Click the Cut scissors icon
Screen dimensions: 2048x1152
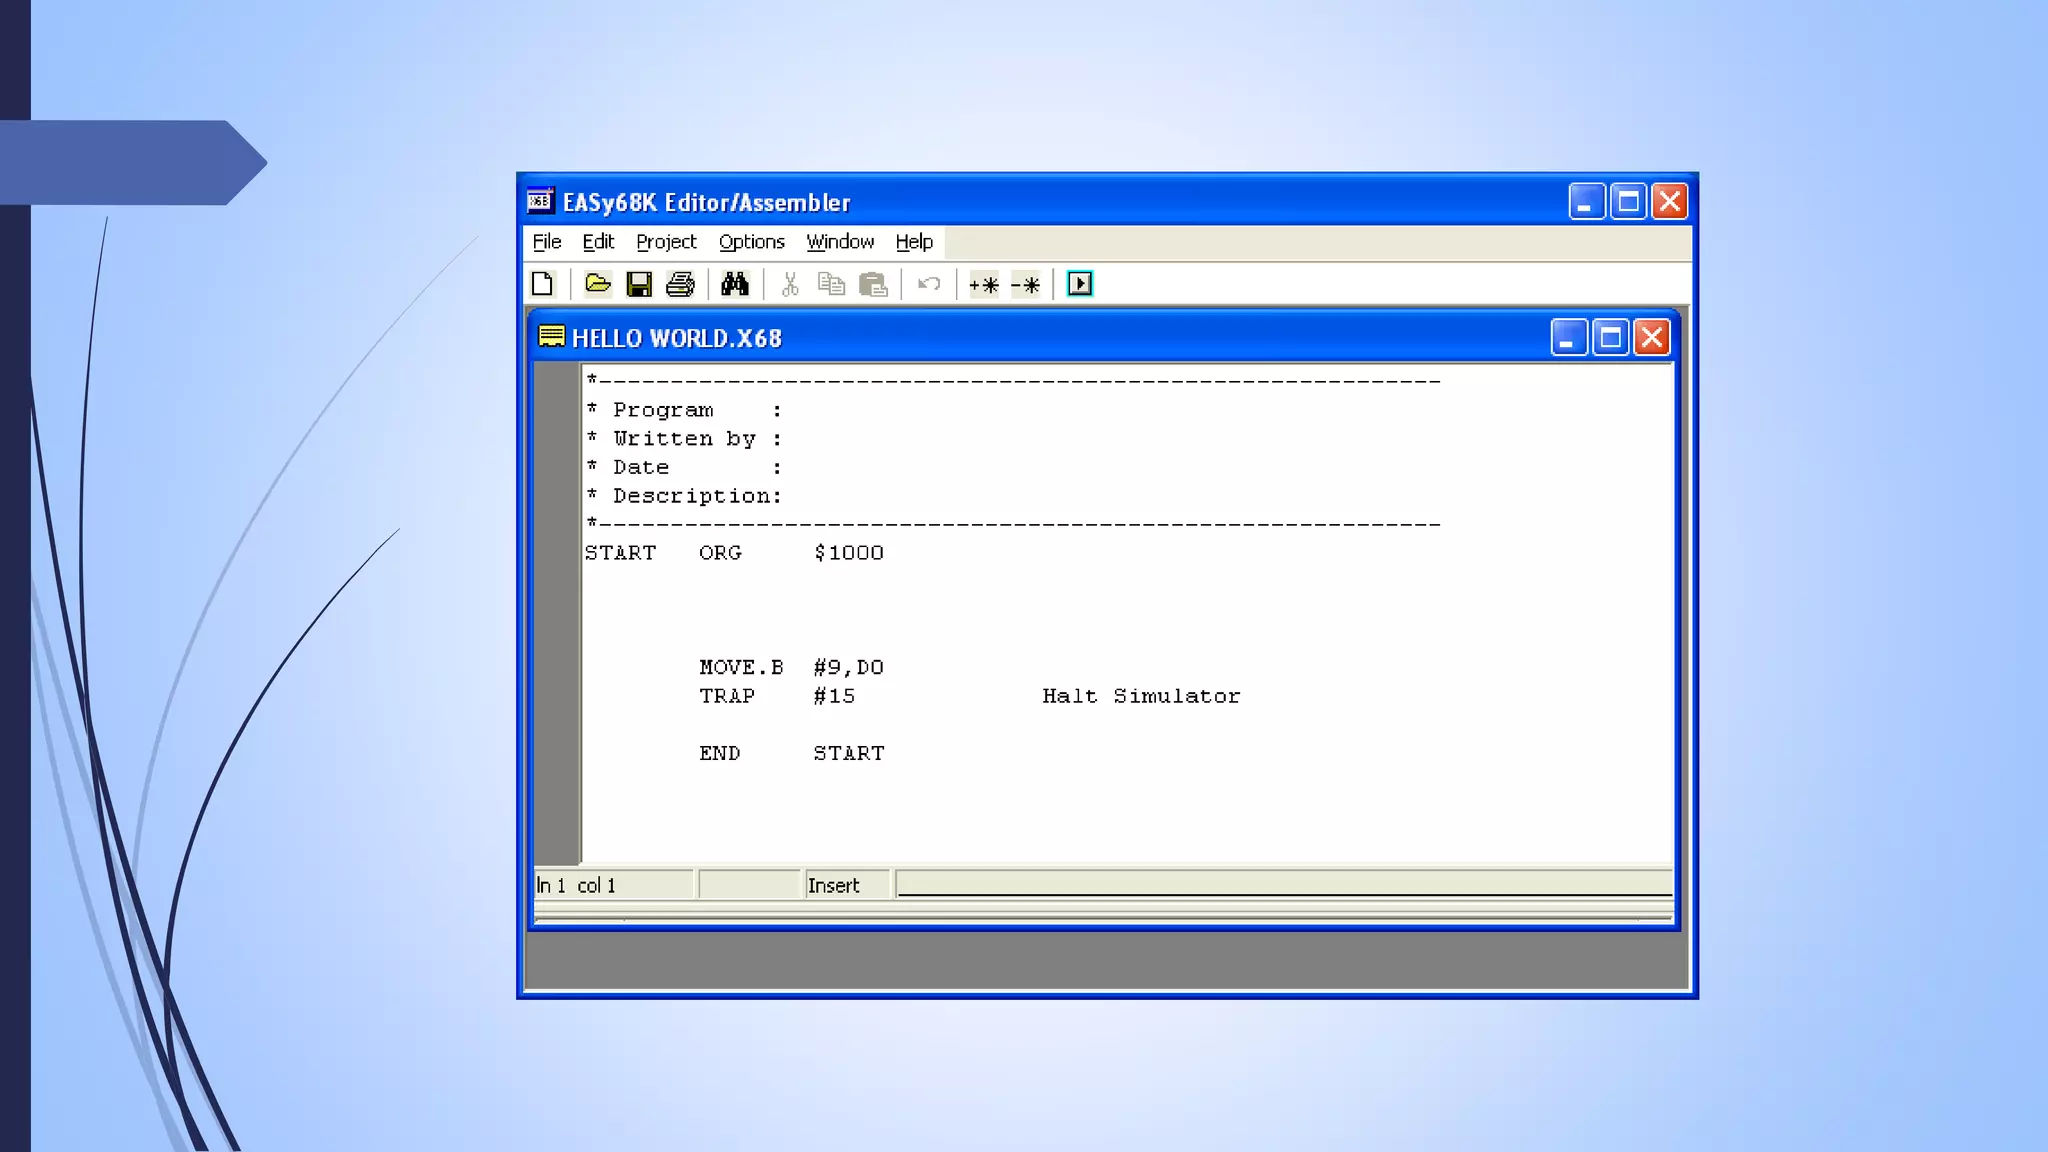pyautogui.click(x=790, y=284)
